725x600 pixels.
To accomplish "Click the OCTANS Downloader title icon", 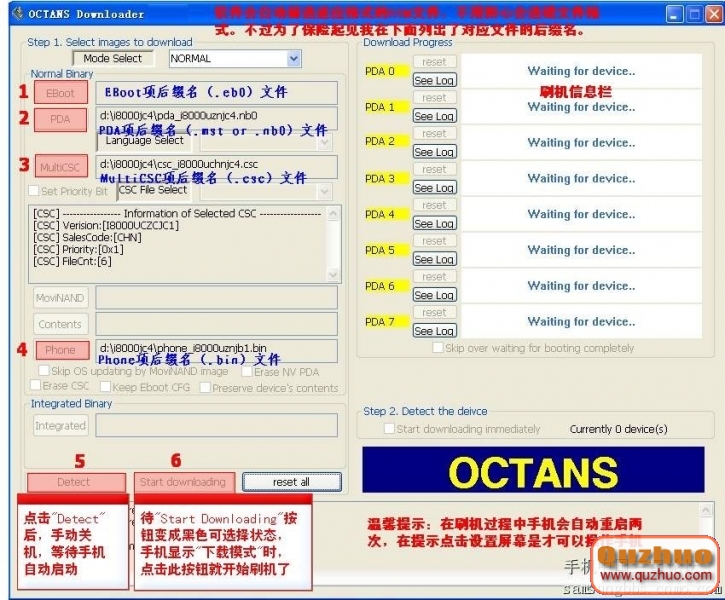I will [18, 13].
